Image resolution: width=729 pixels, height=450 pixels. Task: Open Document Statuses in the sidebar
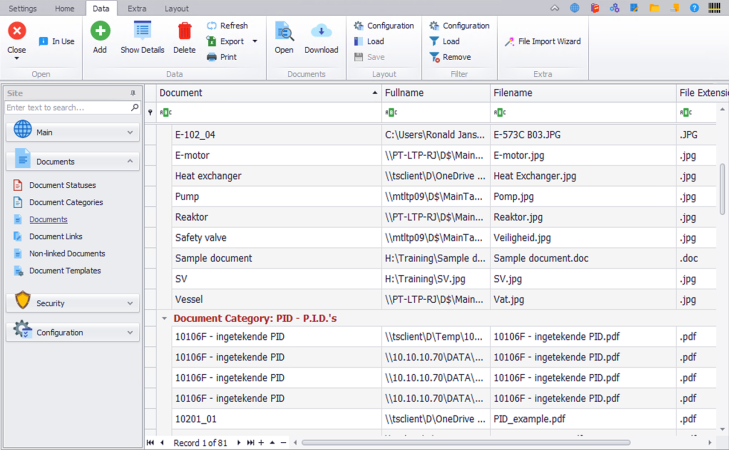62,185
